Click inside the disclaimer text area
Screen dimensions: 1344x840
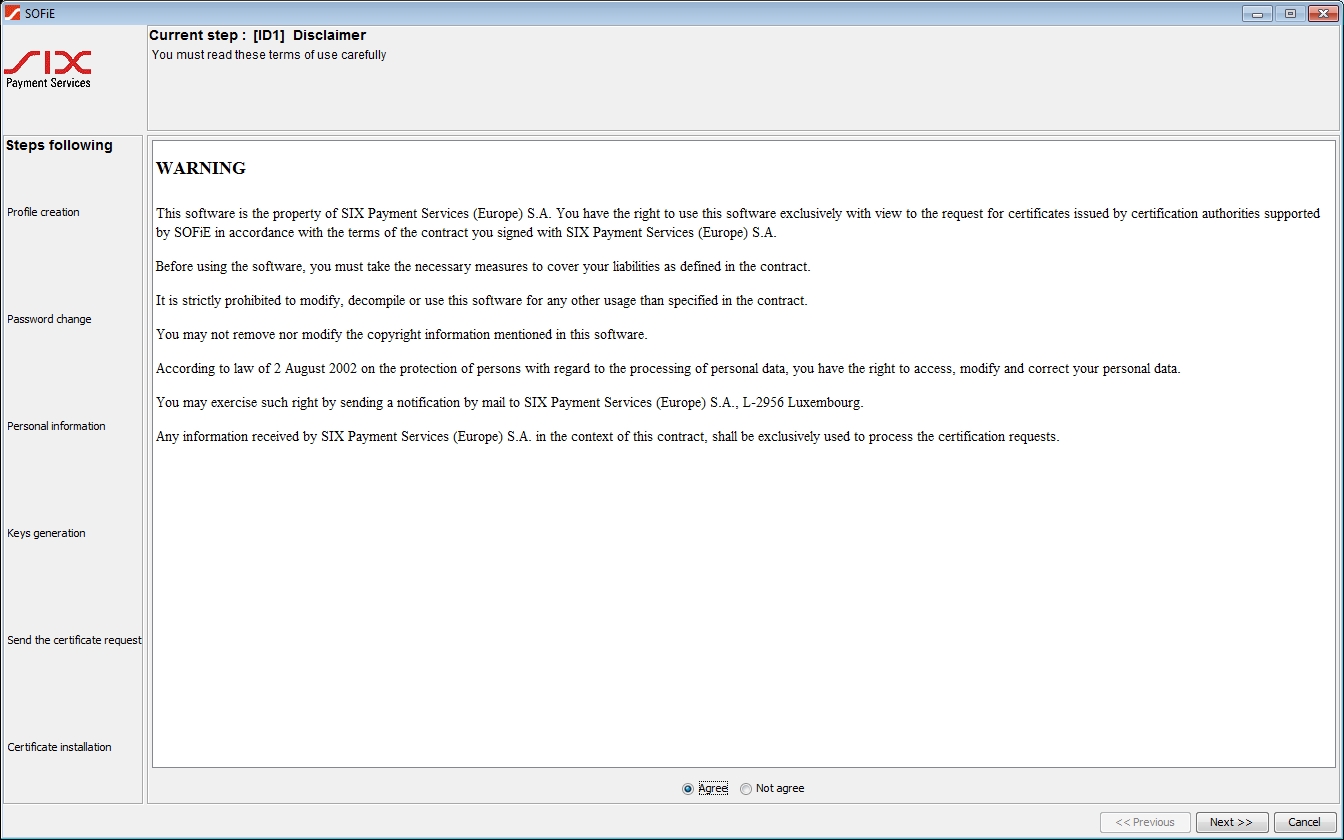pos(742,600)
